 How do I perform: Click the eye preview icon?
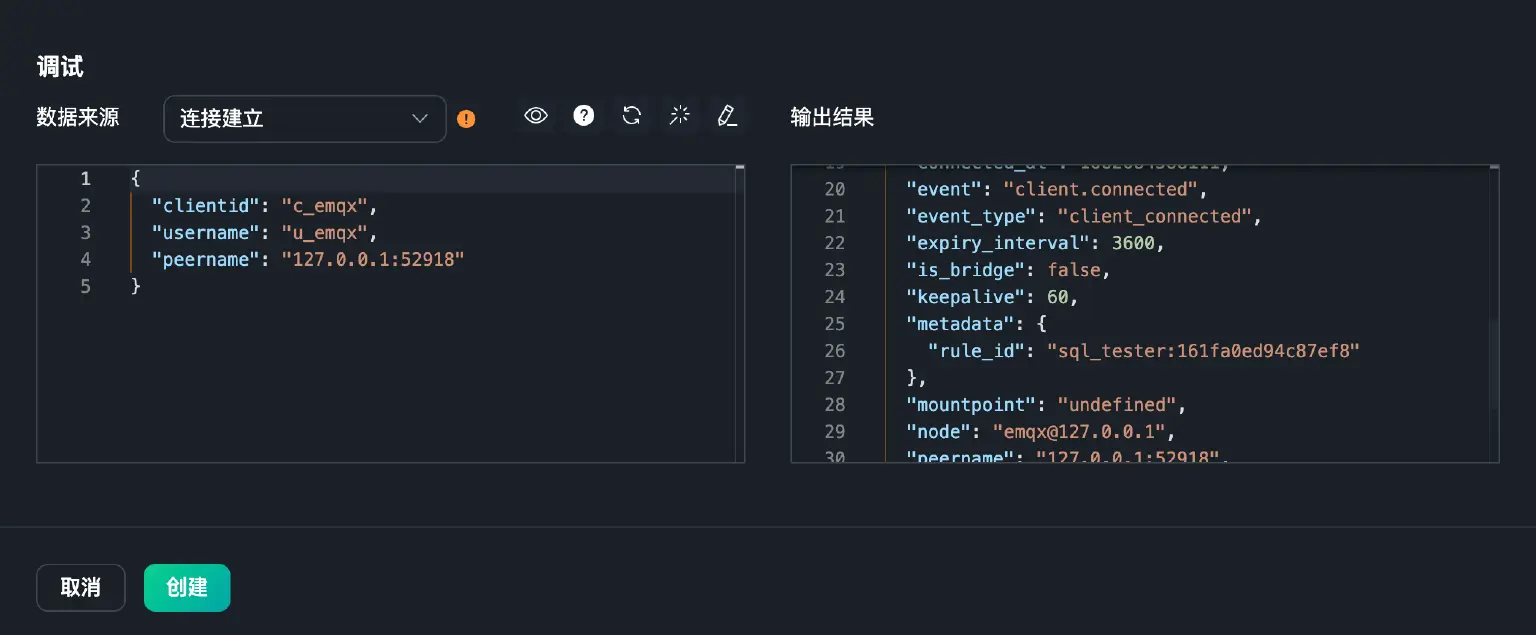[x=536, y=116]
